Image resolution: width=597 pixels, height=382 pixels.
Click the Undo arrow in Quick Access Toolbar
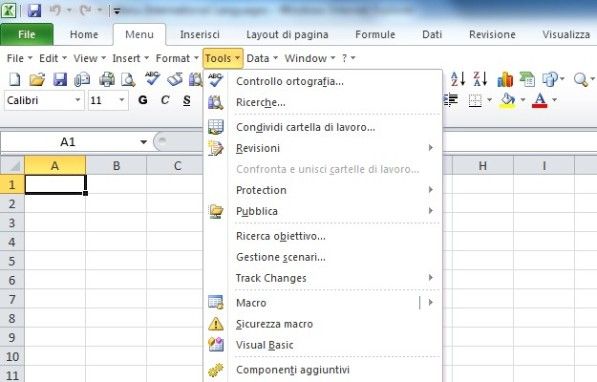(x=55, y=10)
